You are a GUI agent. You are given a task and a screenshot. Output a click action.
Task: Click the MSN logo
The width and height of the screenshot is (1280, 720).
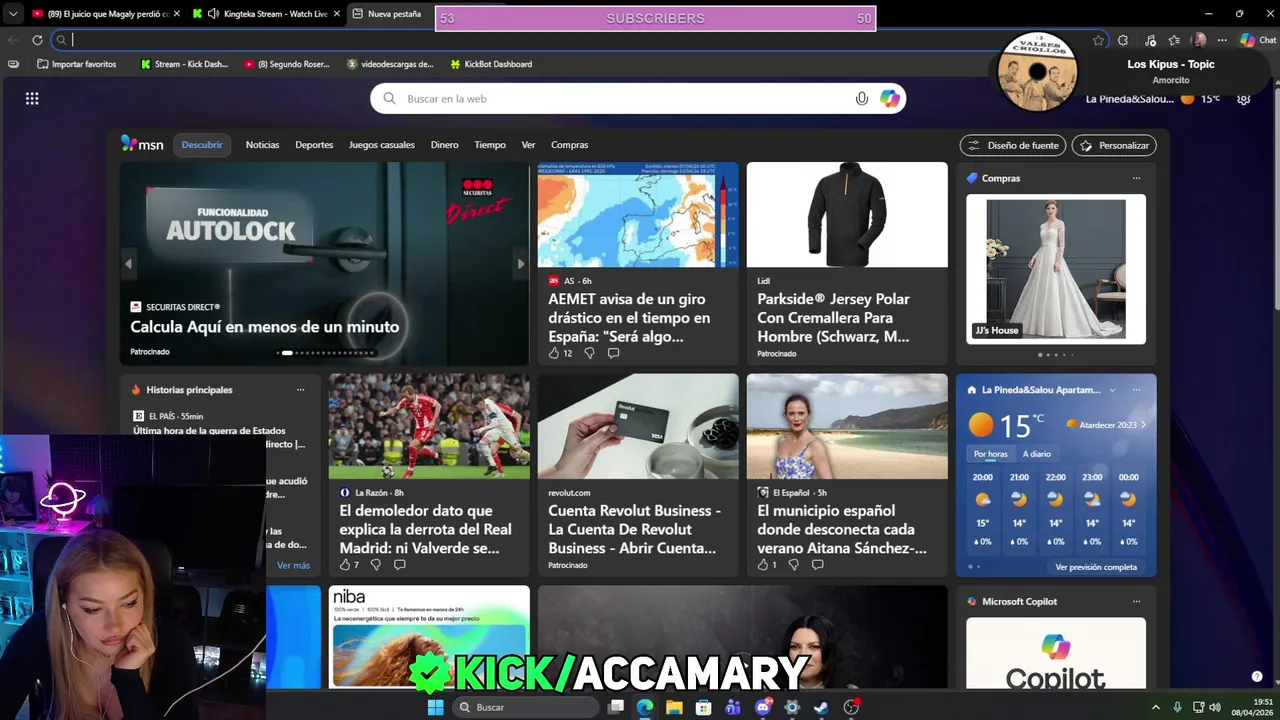click(x=142, y=144)
